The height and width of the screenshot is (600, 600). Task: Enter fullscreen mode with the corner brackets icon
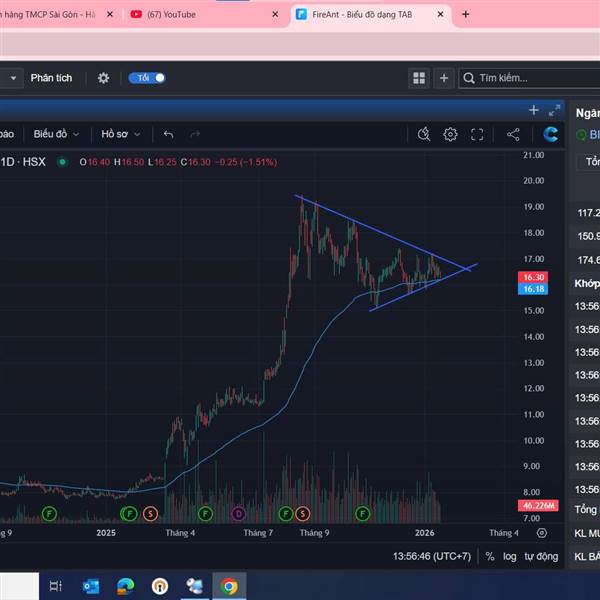[x=477, y=134]
